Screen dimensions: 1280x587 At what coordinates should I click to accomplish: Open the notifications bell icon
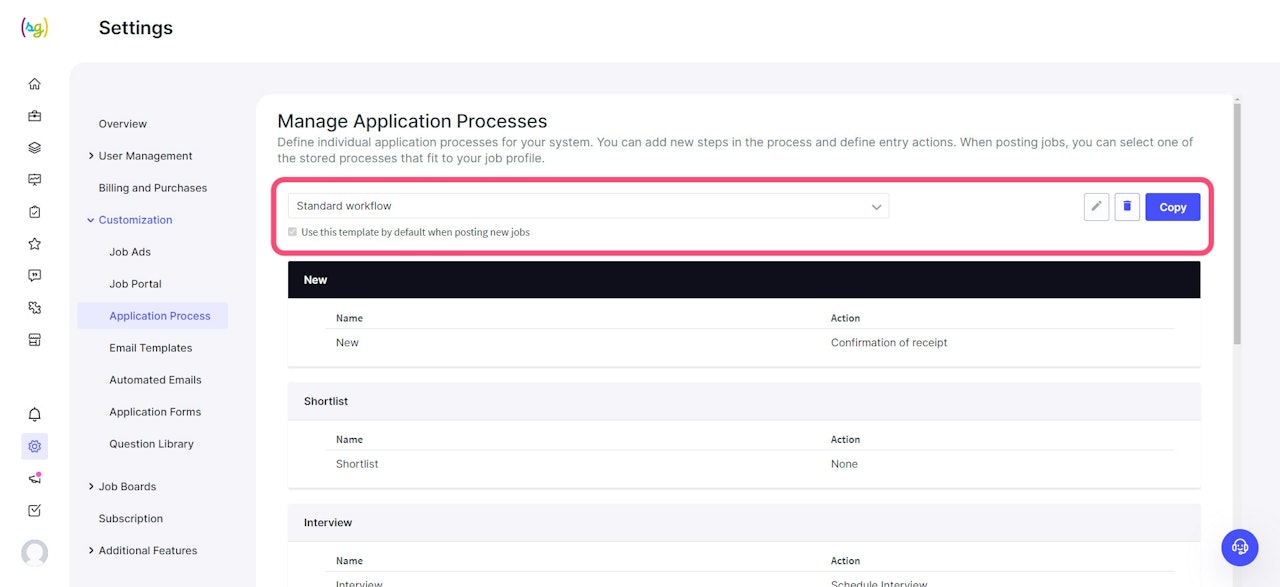pos(35,414)
